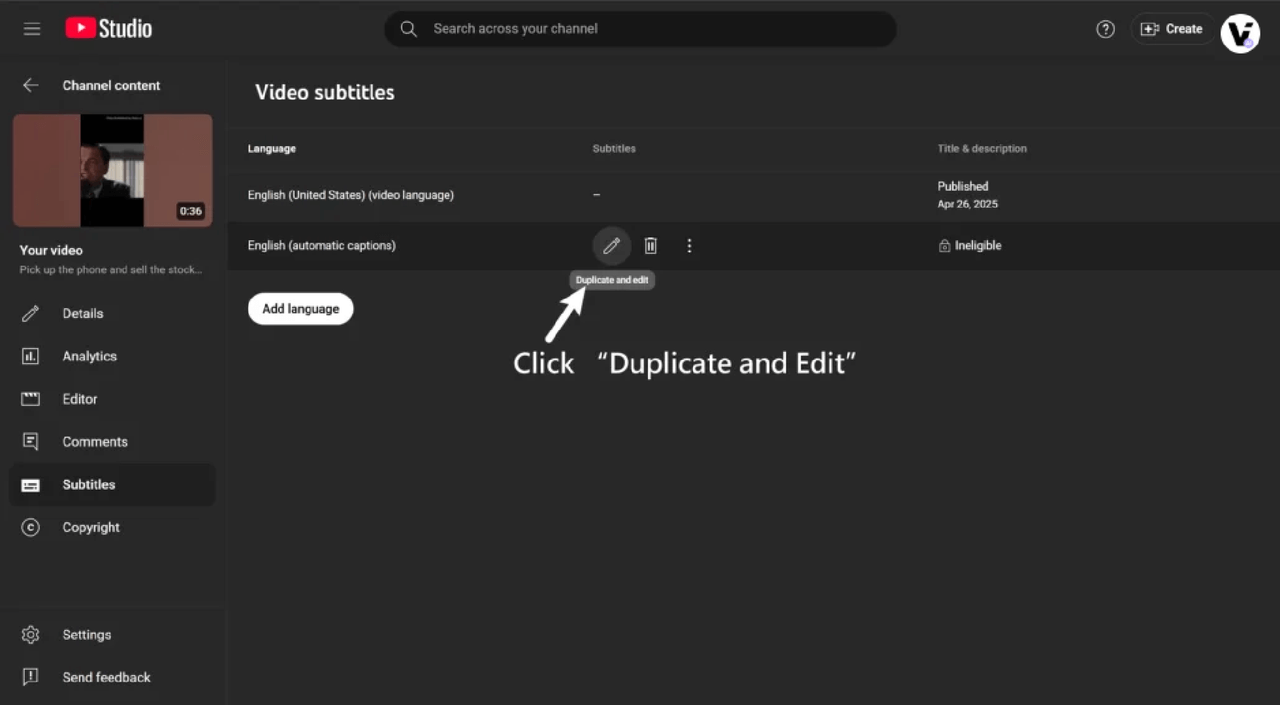Open Settings from the sidebar

click(x=86, y=635)
